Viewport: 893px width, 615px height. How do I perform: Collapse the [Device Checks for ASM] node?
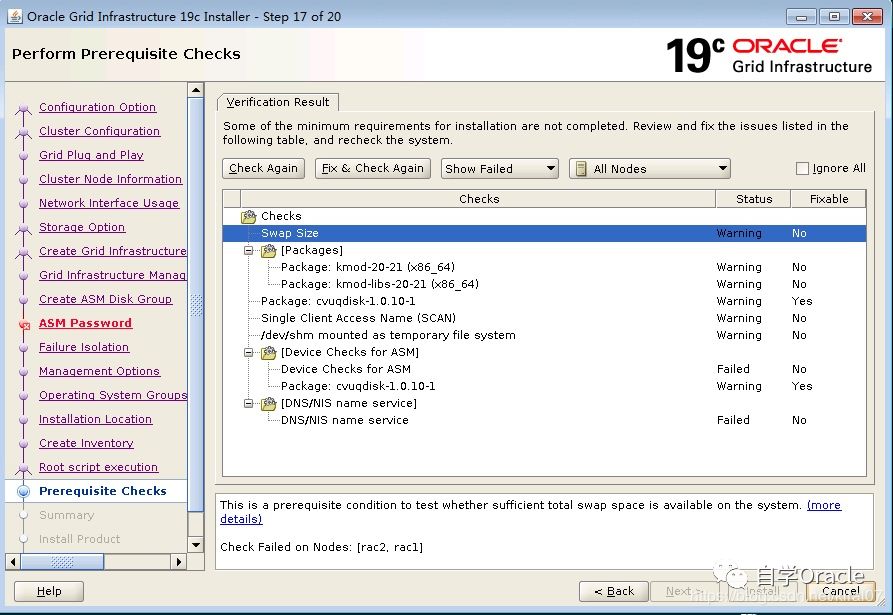pyautogui.click(x=249, y=352)
